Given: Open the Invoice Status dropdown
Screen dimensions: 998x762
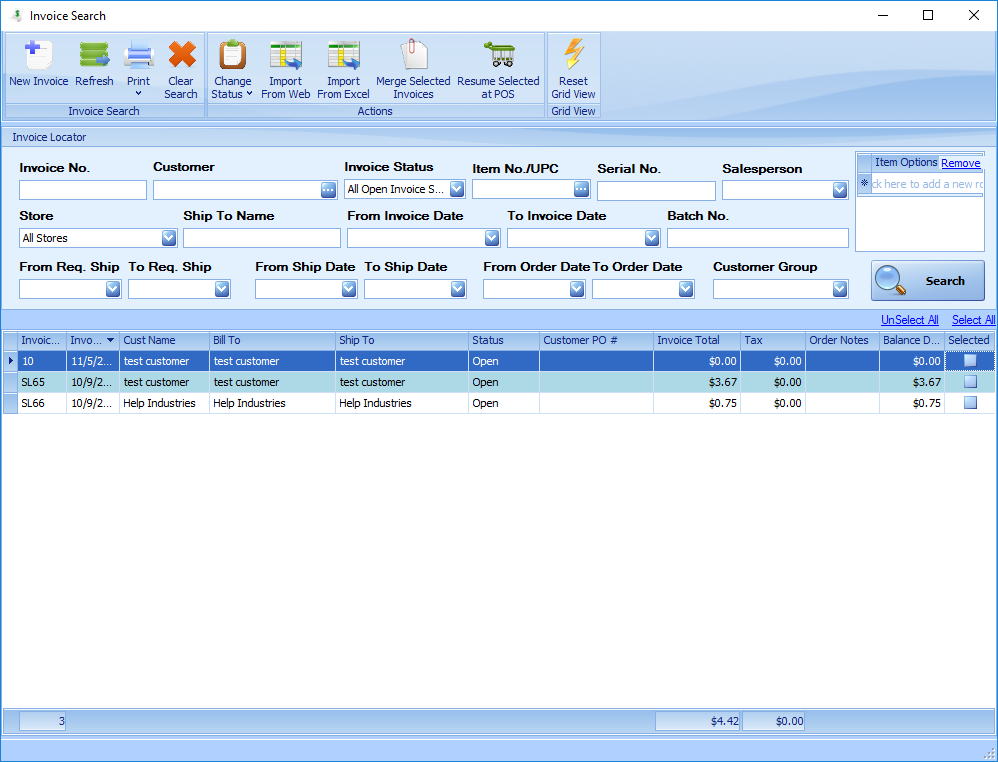Looking at the screenshot, I should pyautogui.click(x=456, y=188).
